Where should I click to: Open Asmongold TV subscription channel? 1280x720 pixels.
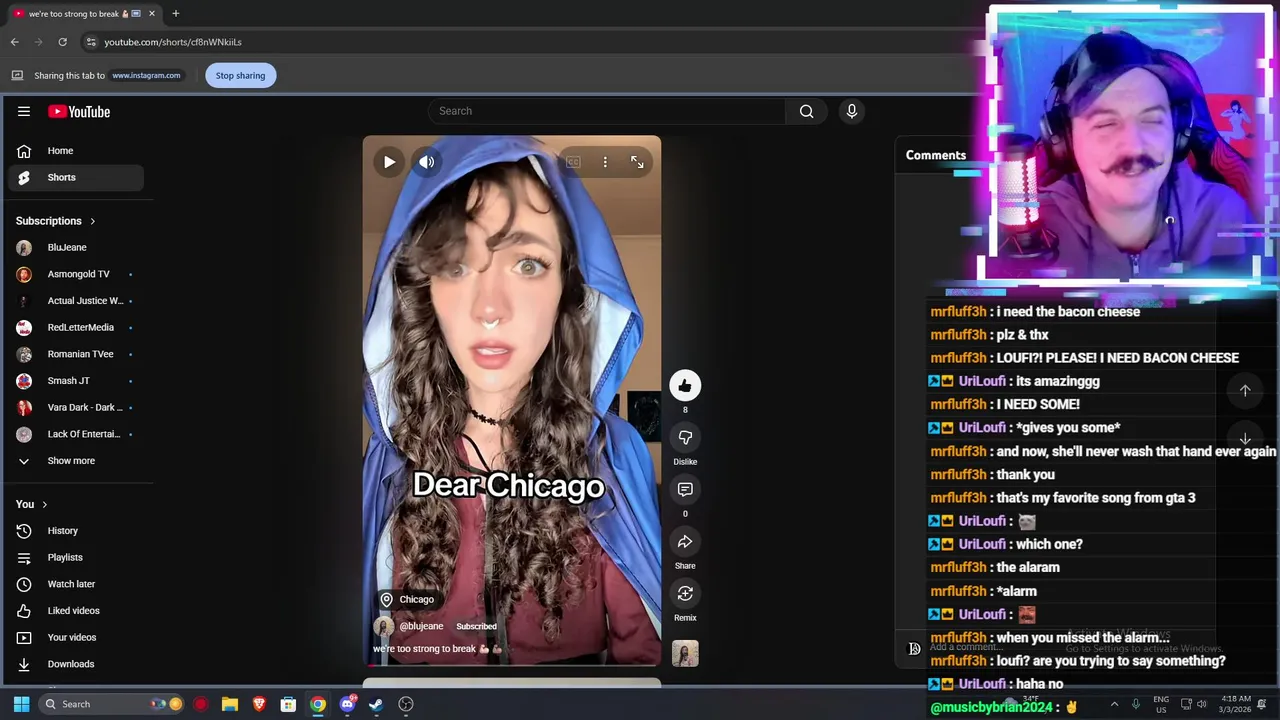click(x=76, y=274)
